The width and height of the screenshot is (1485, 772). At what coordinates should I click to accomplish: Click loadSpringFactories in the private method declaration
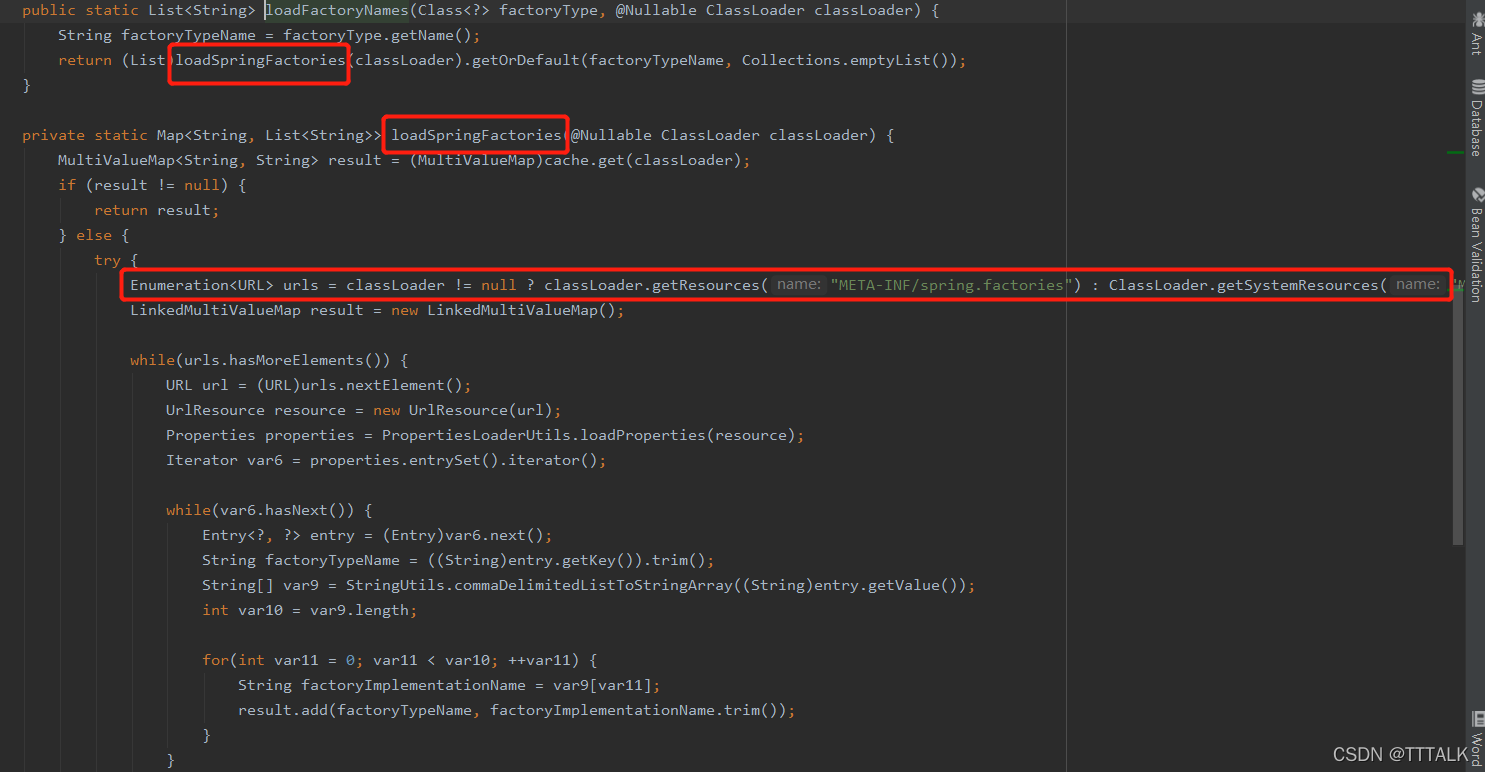[x=476, y=135]
